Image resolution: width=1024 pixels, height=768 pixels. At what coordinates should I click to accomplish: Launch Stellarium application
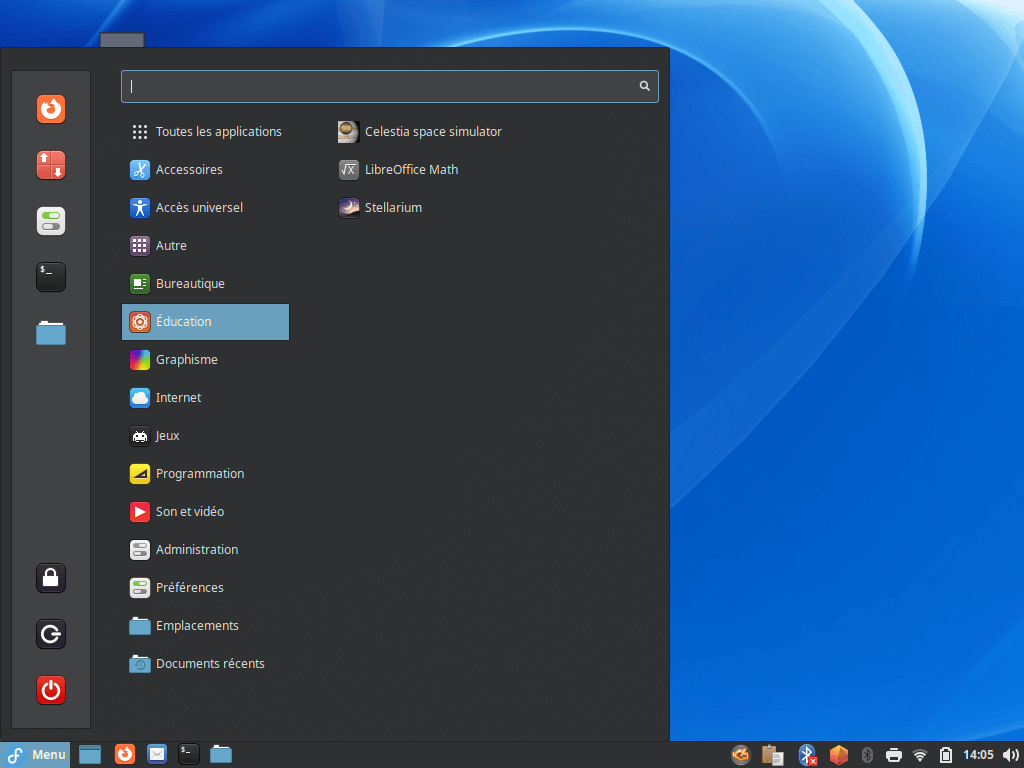[380, 208]
